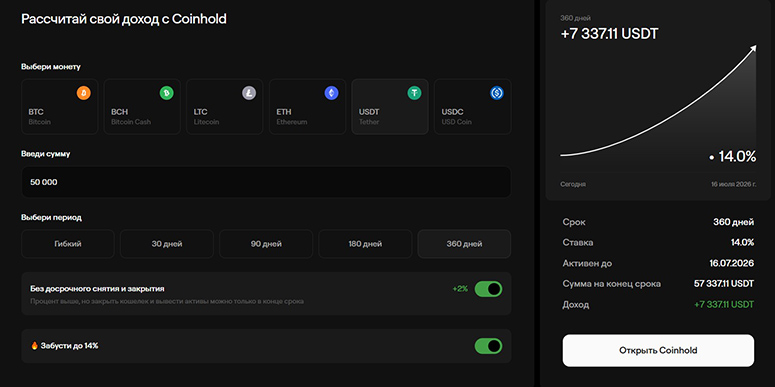Click the Срок 360 дней value

pos(734,222)
